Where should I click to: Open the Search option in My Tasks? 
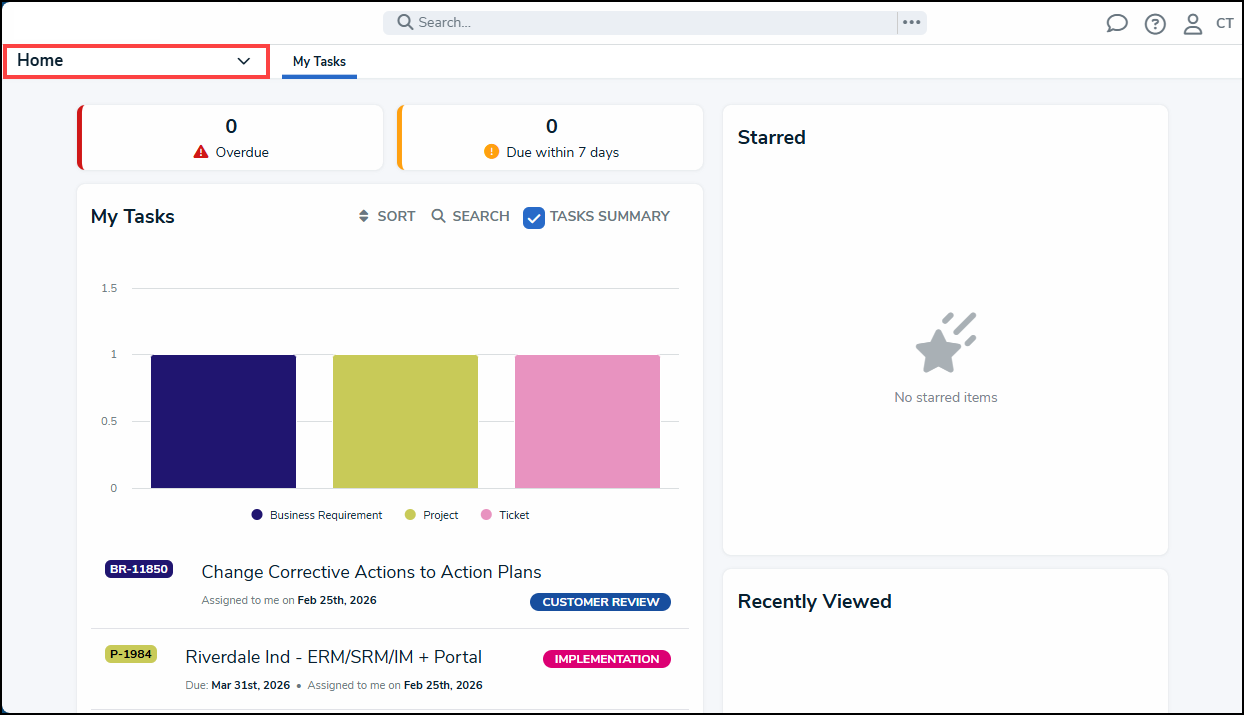[470, 216]
